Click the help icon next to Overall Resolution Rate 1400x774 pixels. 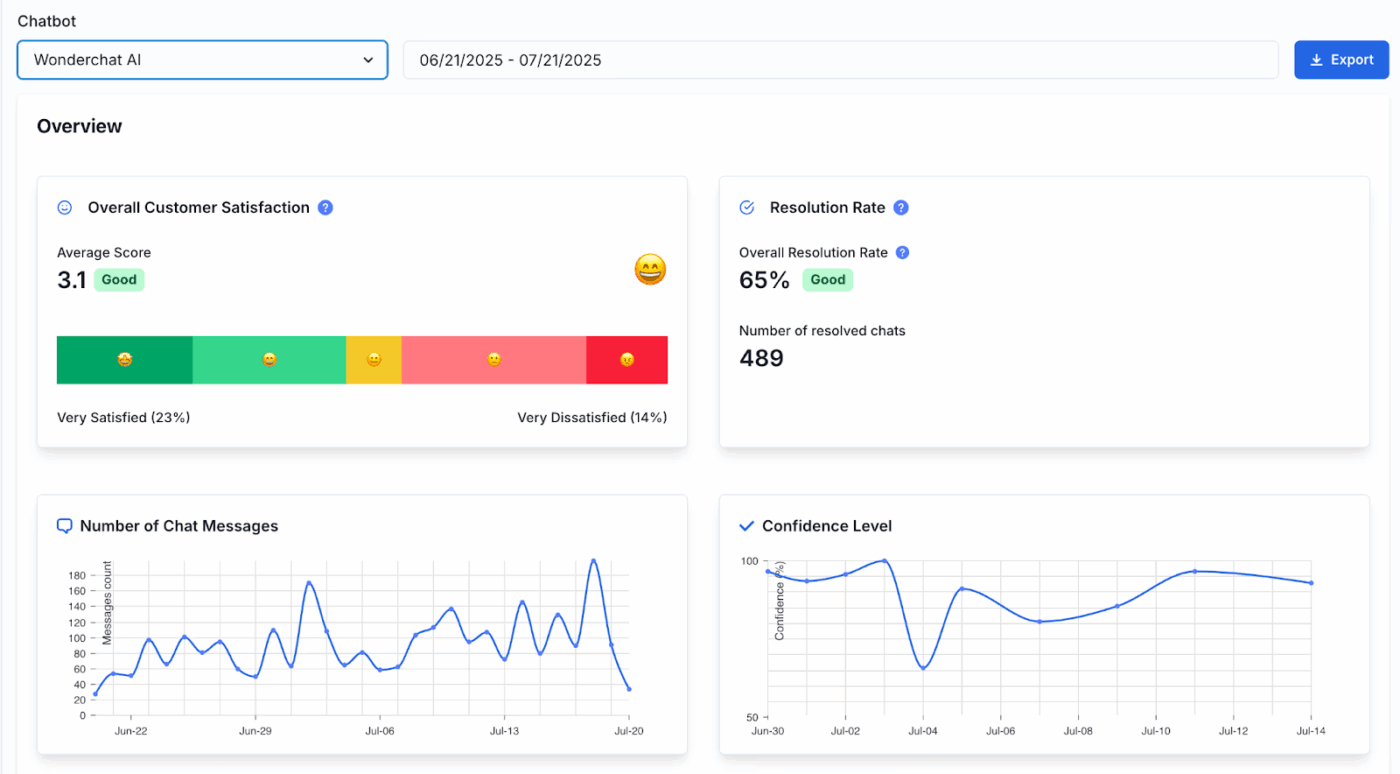pos(903,252)
